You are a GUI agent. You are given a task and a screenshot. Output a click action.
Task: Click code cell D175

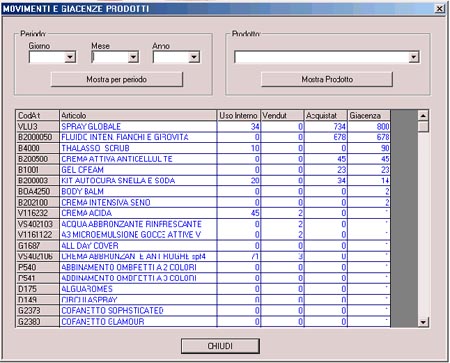click(38, 289)
